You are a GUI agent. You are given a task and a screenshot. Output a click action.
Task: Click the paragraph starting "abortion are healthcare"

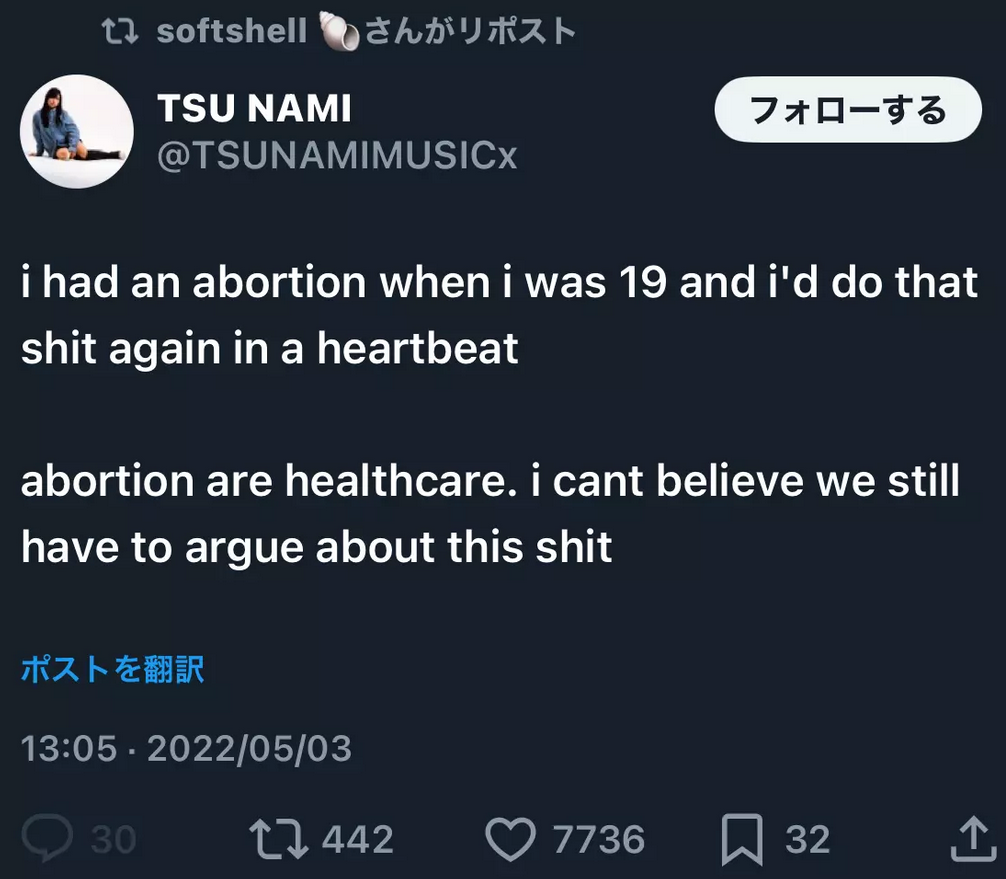490,514
